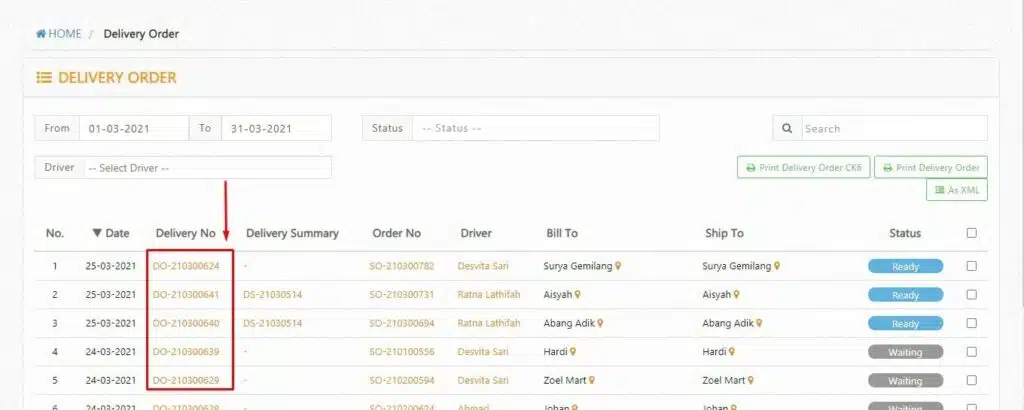Set the To date field

(276, 129)
